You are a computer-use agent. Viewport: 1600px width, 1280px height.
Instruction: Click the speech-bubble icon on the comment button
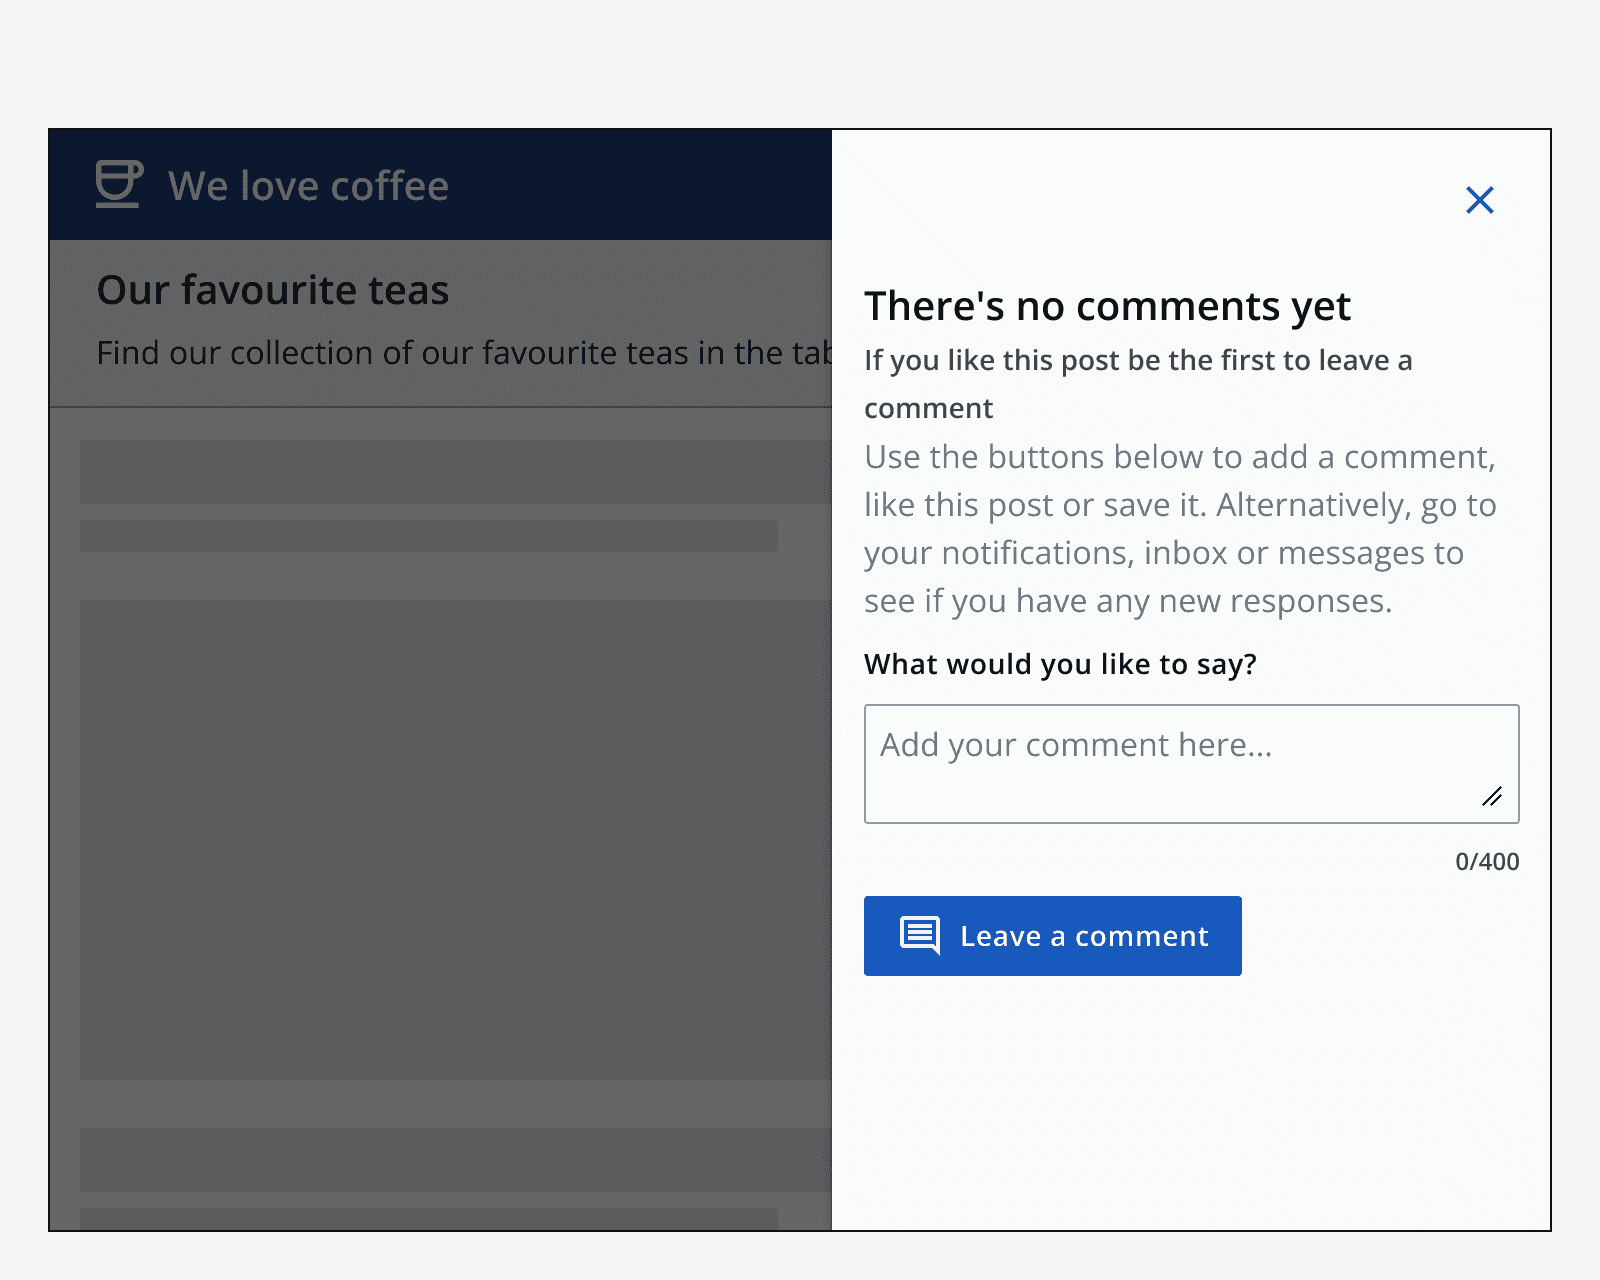919,936
